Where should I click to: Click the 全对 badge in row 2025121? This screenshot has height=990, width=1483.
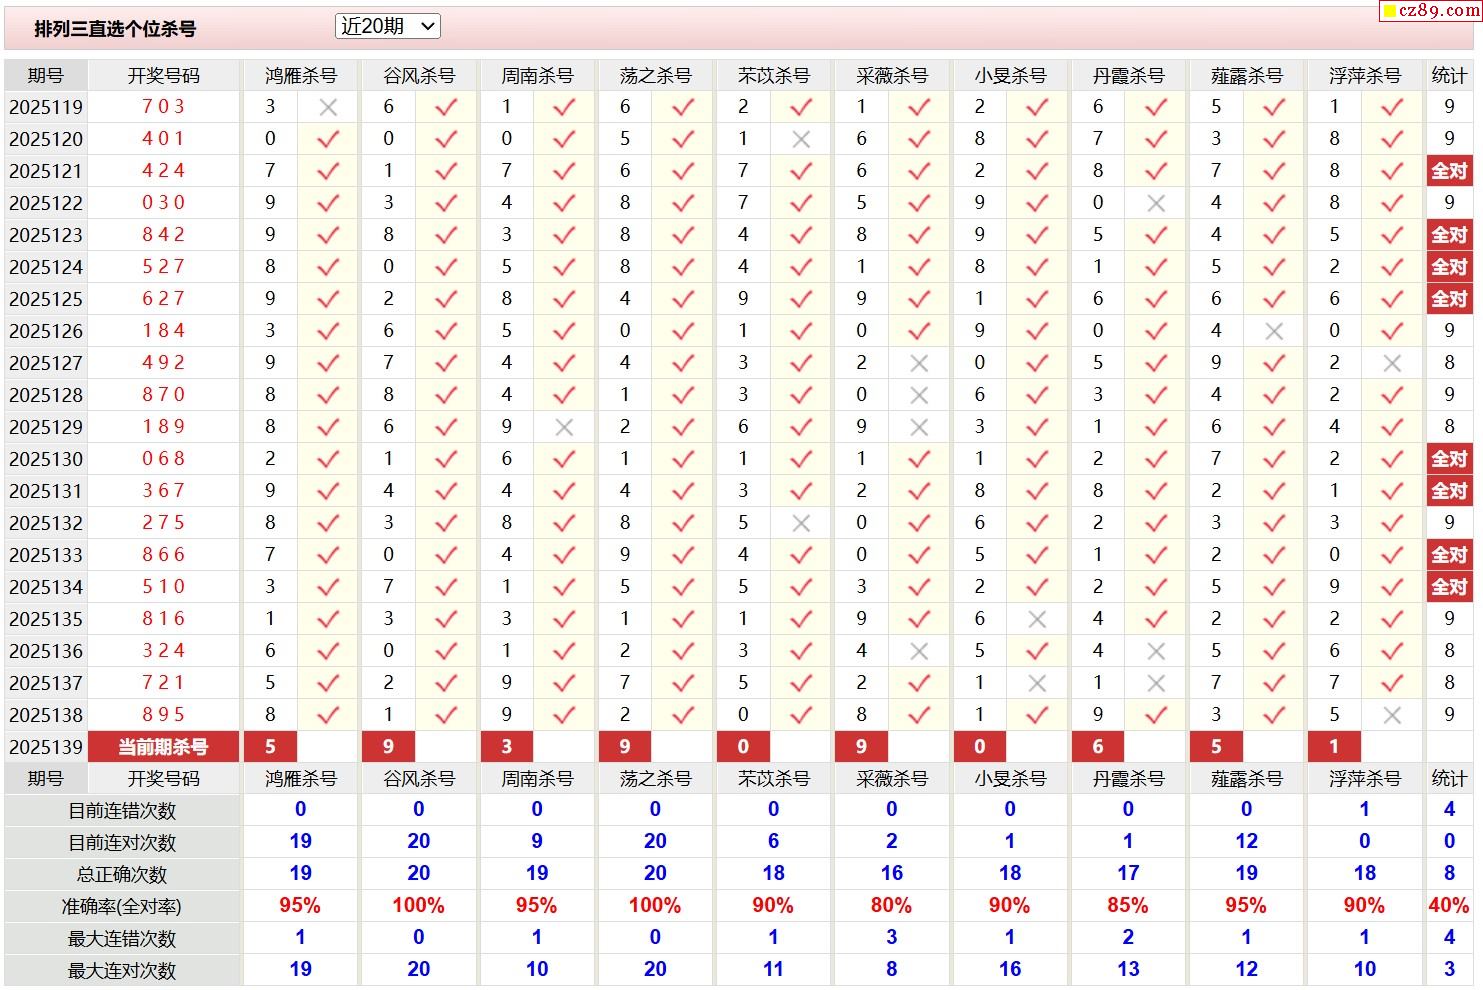tap(1449, 171)
